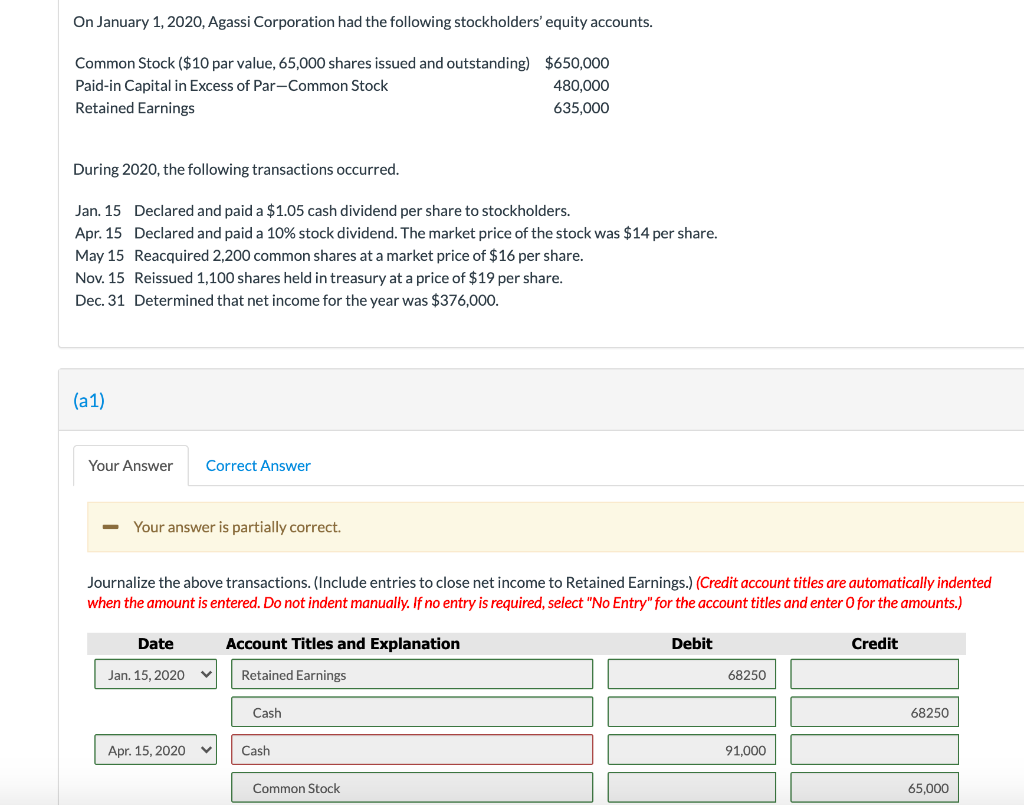This screenshot has width=1024, height=805.
Task: Click the empty debit field in Jan. 15 Cash row
Action: point(692,712)
